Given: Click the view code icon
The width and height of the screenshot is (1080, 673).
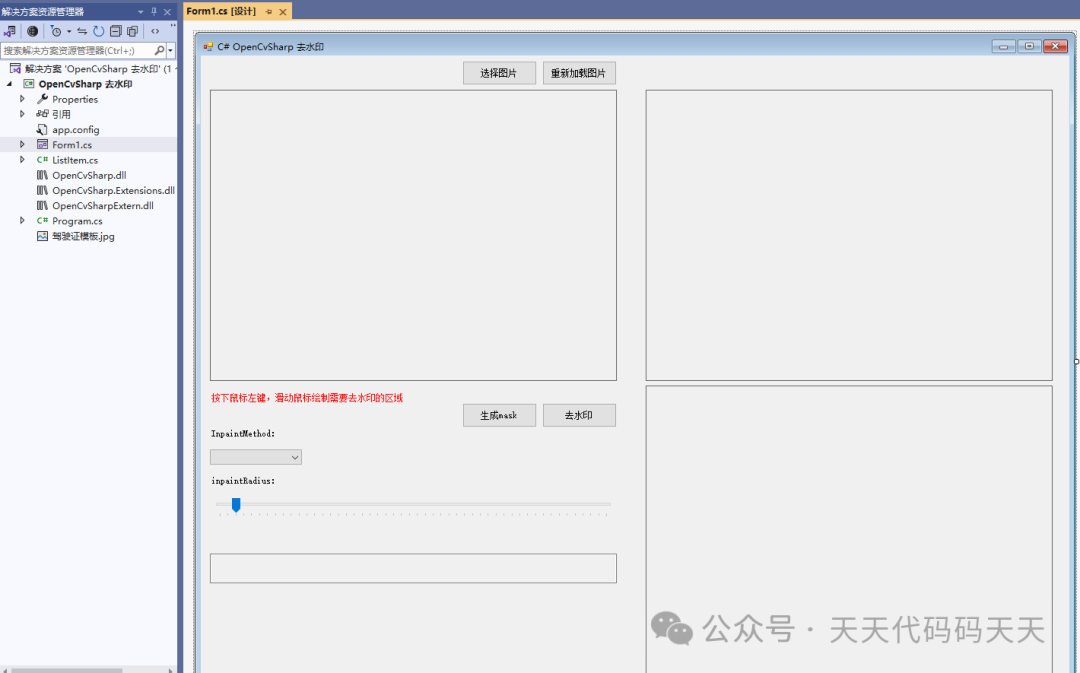Looking at the screenshot, I should click(155, 31).
